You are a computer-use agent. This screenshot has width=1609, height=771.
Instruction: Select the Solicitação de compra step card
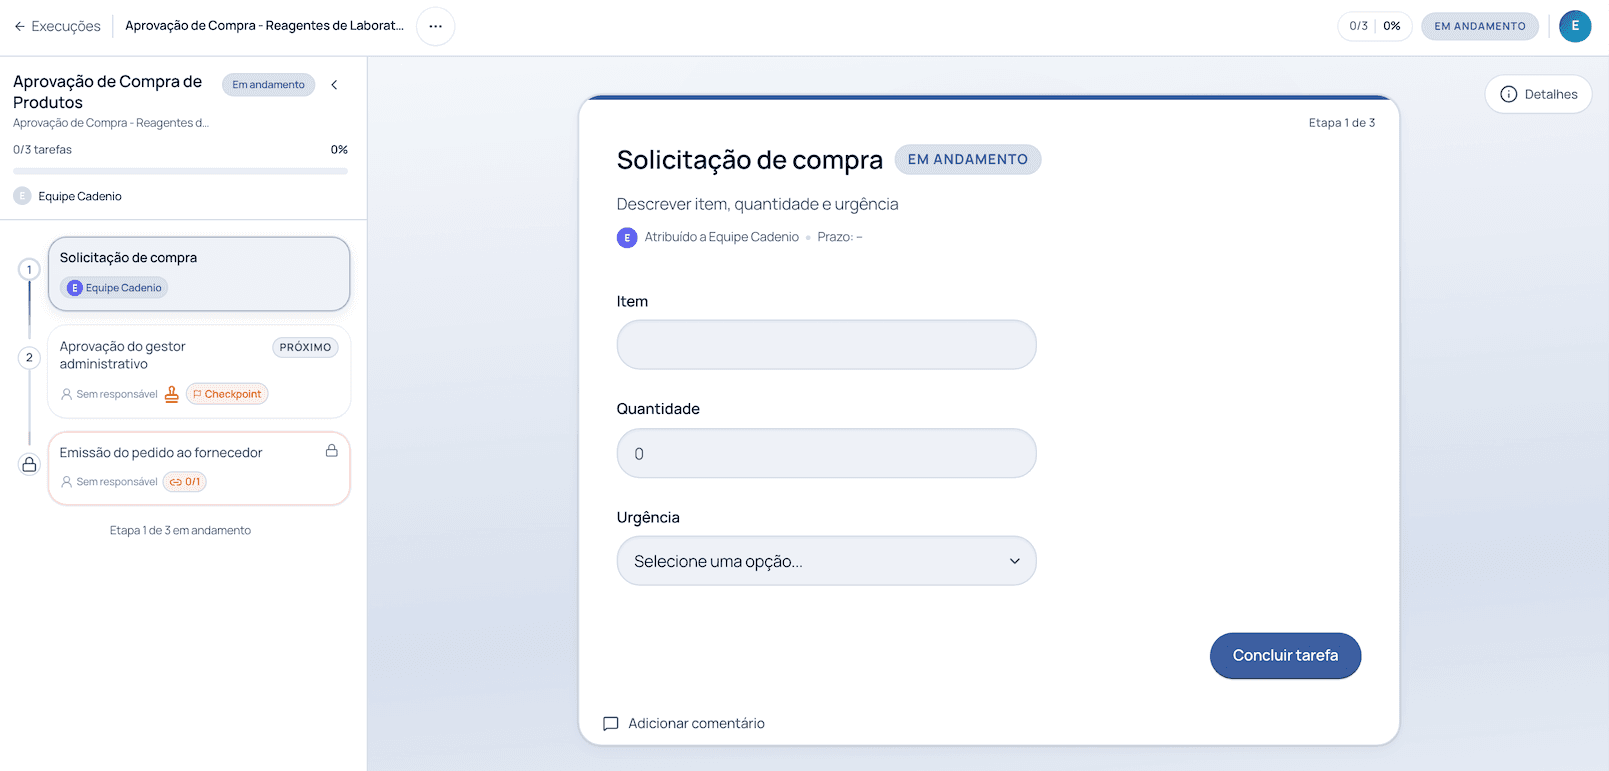(x=199, y=274)
